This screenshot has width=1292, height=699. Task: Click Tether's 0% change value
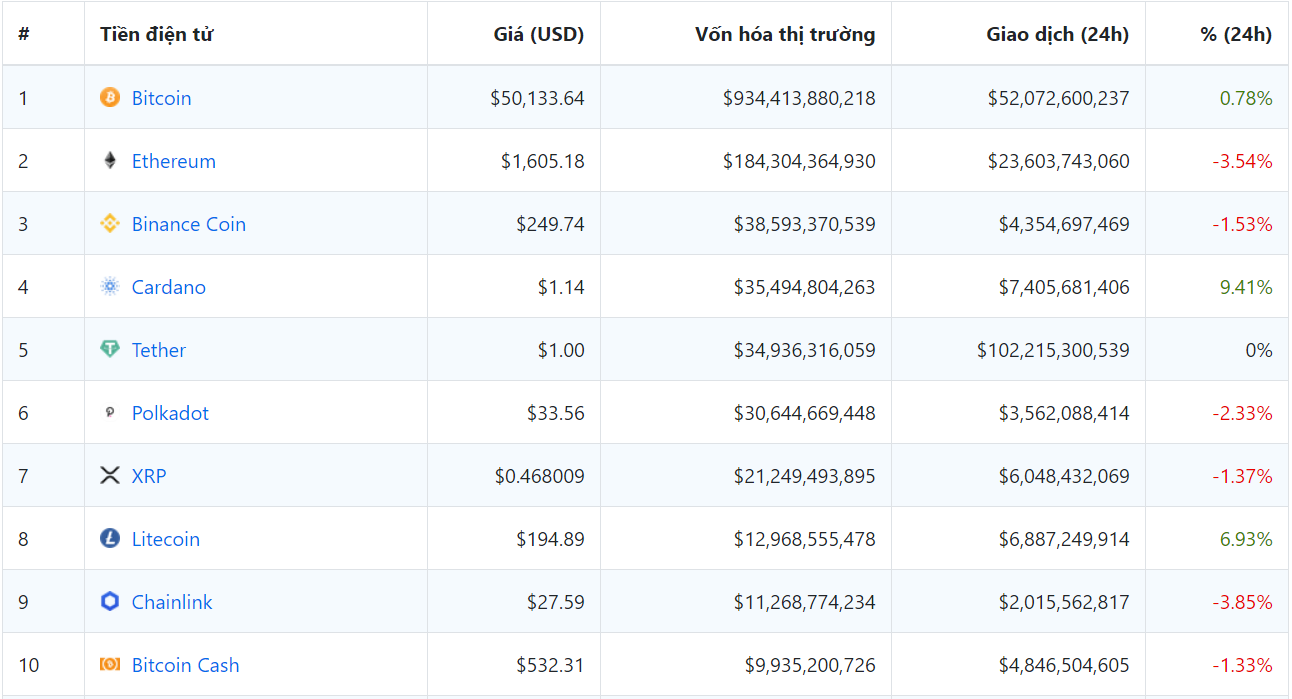click(1259, 350)
